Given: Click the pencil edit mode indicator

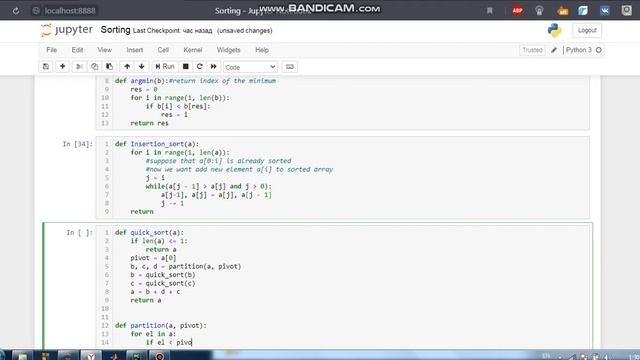Looking at the screenshot, I should (554, 50).
